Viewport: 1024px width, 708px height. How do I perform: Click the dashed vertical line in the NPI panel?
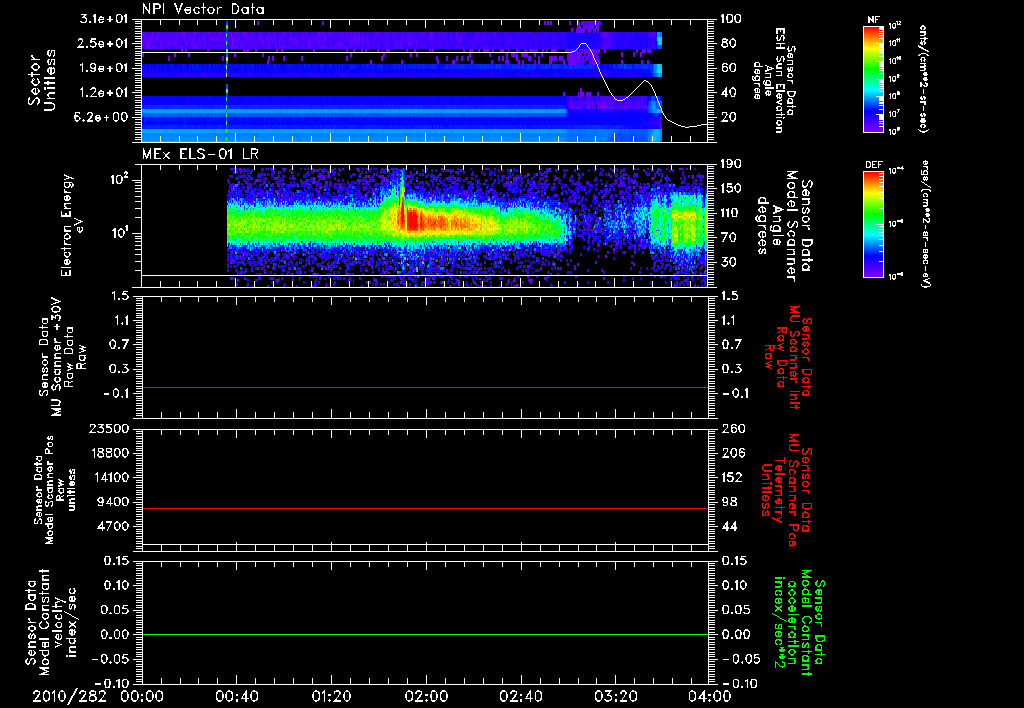[227, 81]
